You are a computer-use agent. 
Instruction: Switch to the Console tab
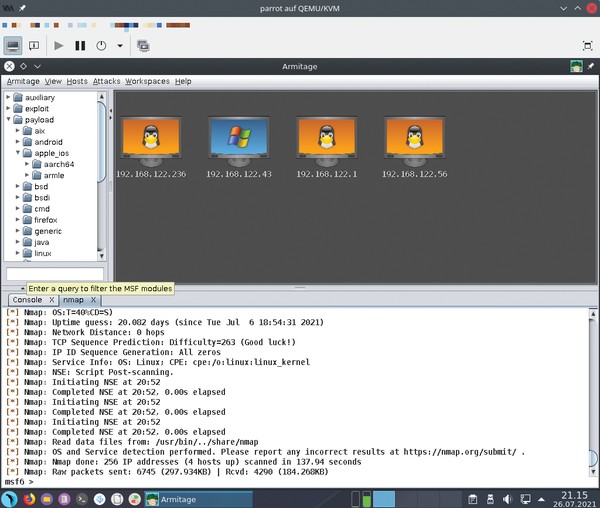click(x=28, y=300)
